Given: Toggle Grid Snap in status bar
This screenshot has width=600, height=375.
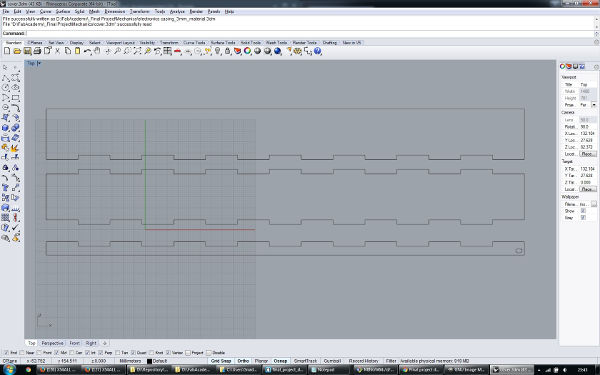Looking at the screenshot, I should click(x=221, y=361).
